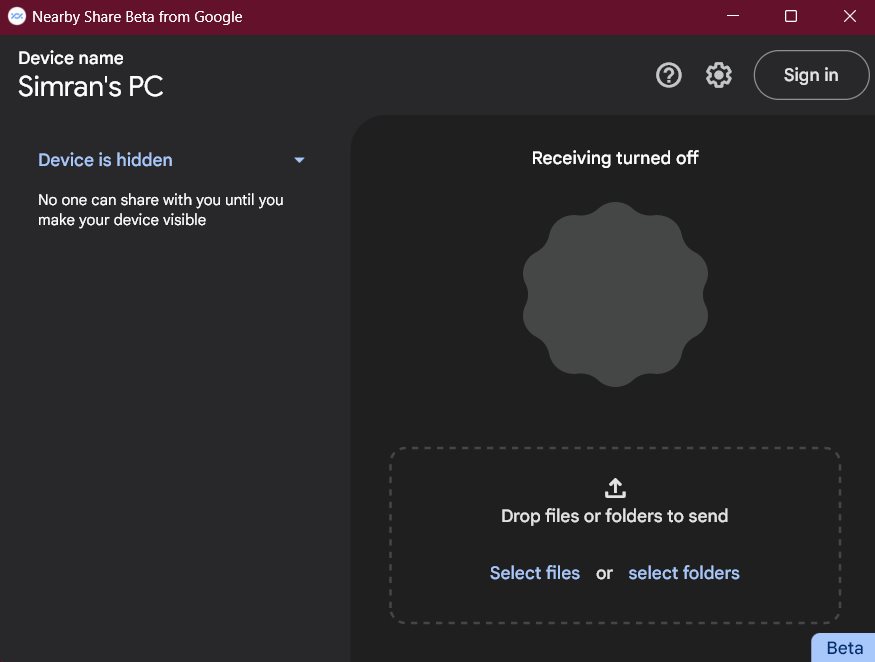
Task: Choose Select files link
Action: click(x=535, y=573)
